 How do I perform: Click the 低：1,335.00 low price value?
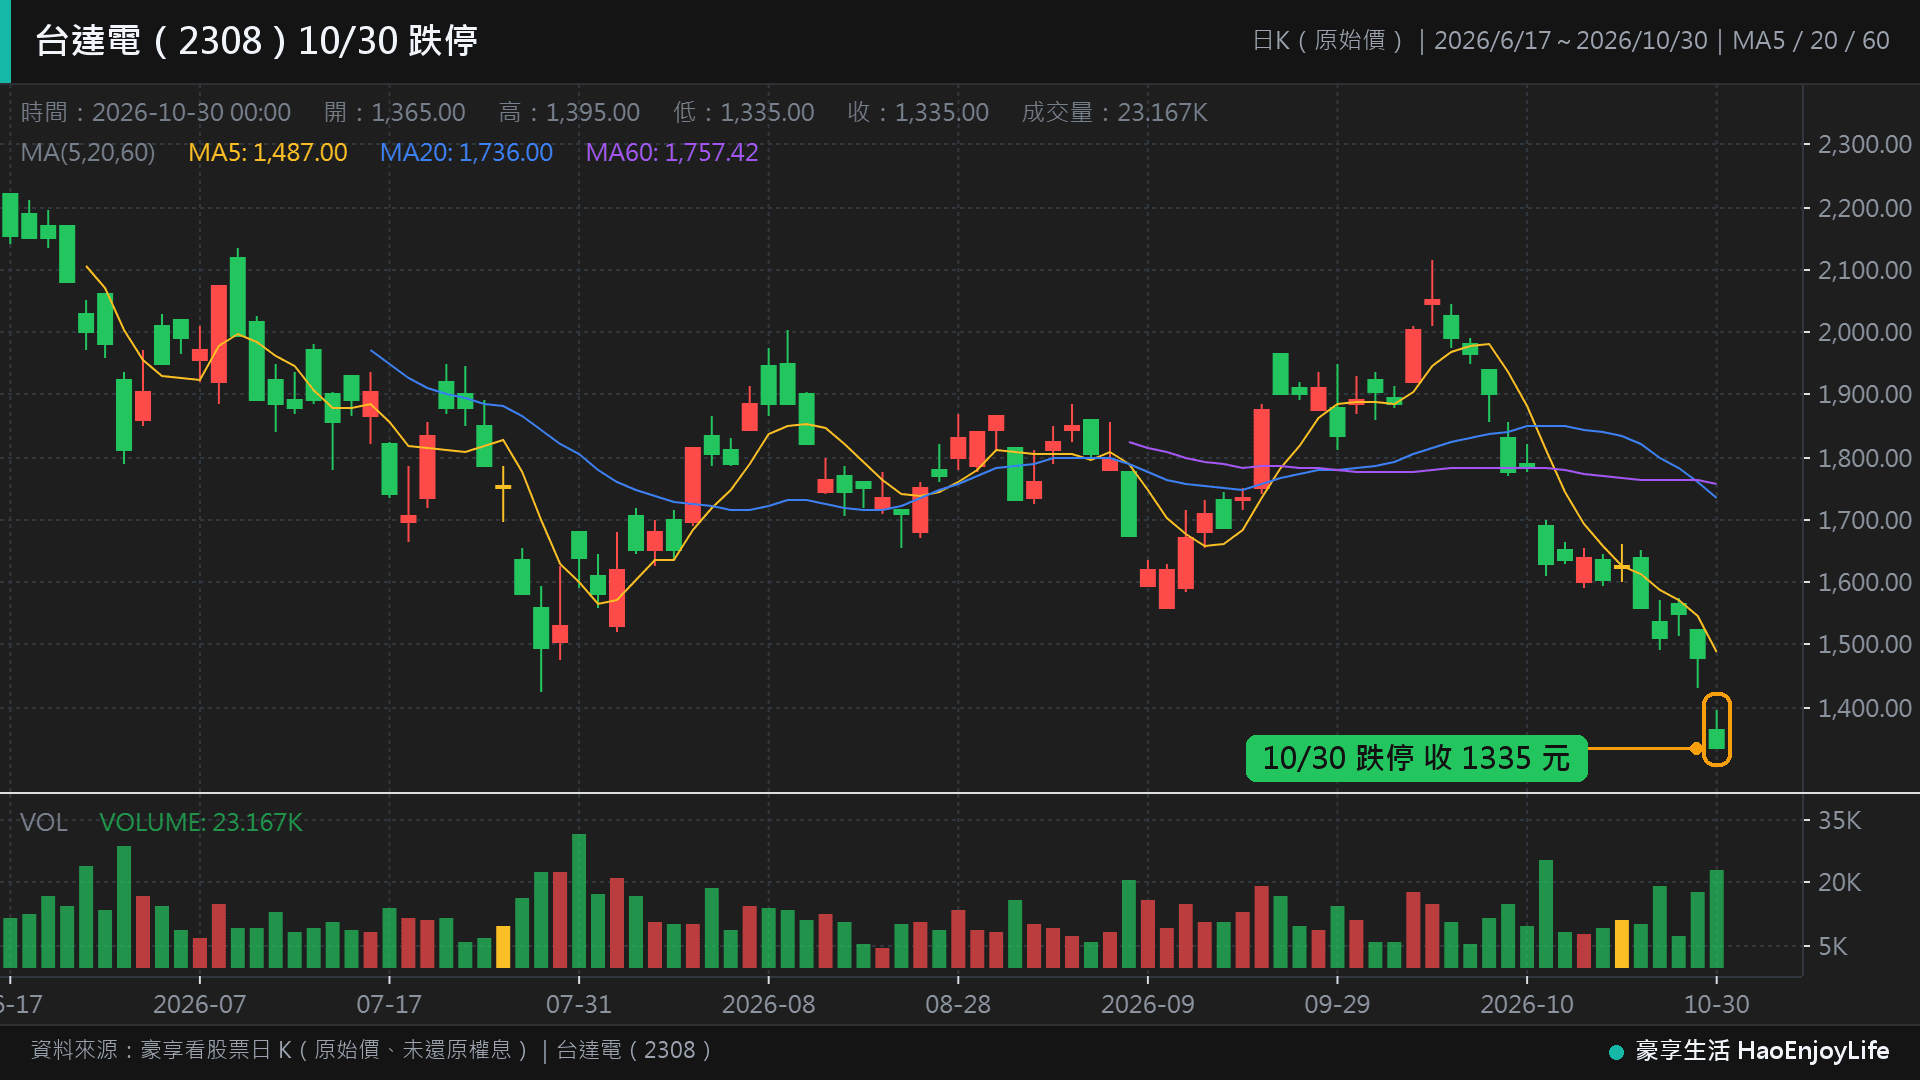744,112
